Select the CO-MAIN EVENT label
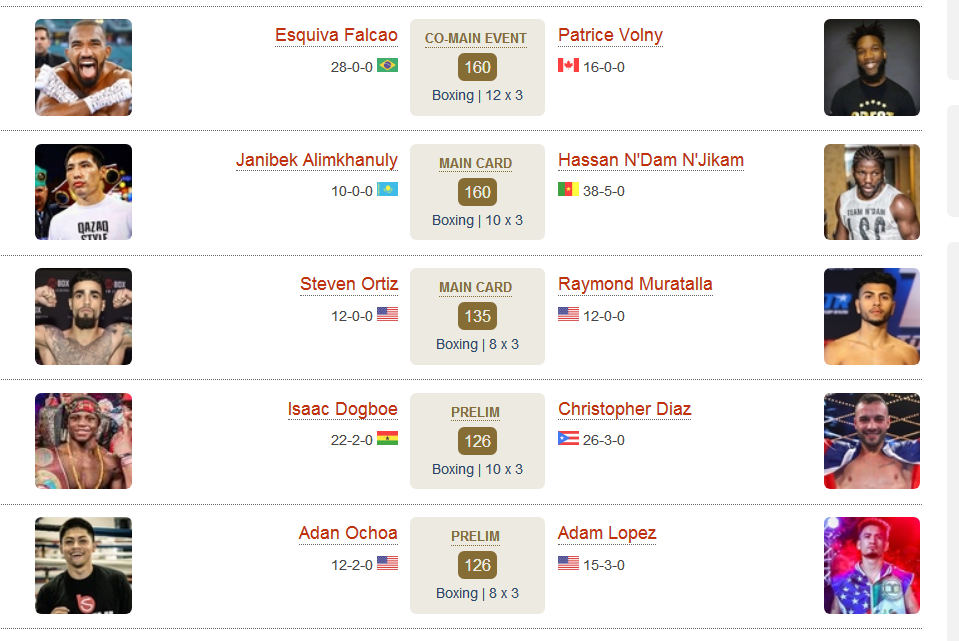 coord(475,39)
